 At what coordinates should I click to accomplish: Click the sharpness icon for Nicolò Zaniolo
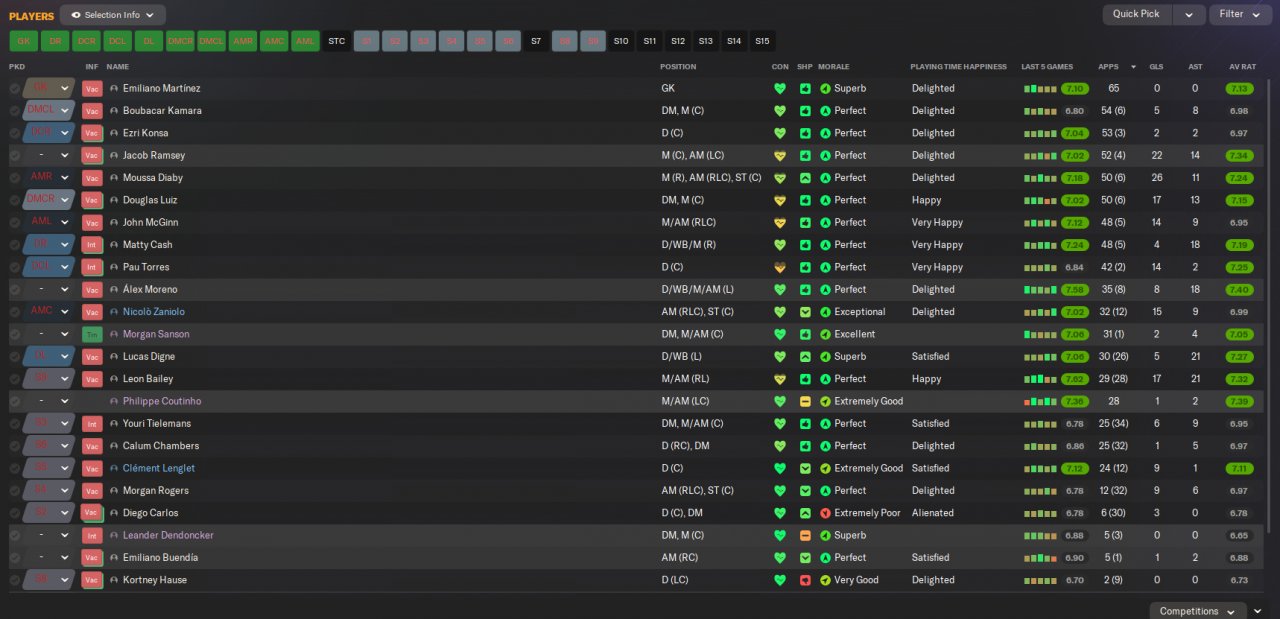[805, 312]
